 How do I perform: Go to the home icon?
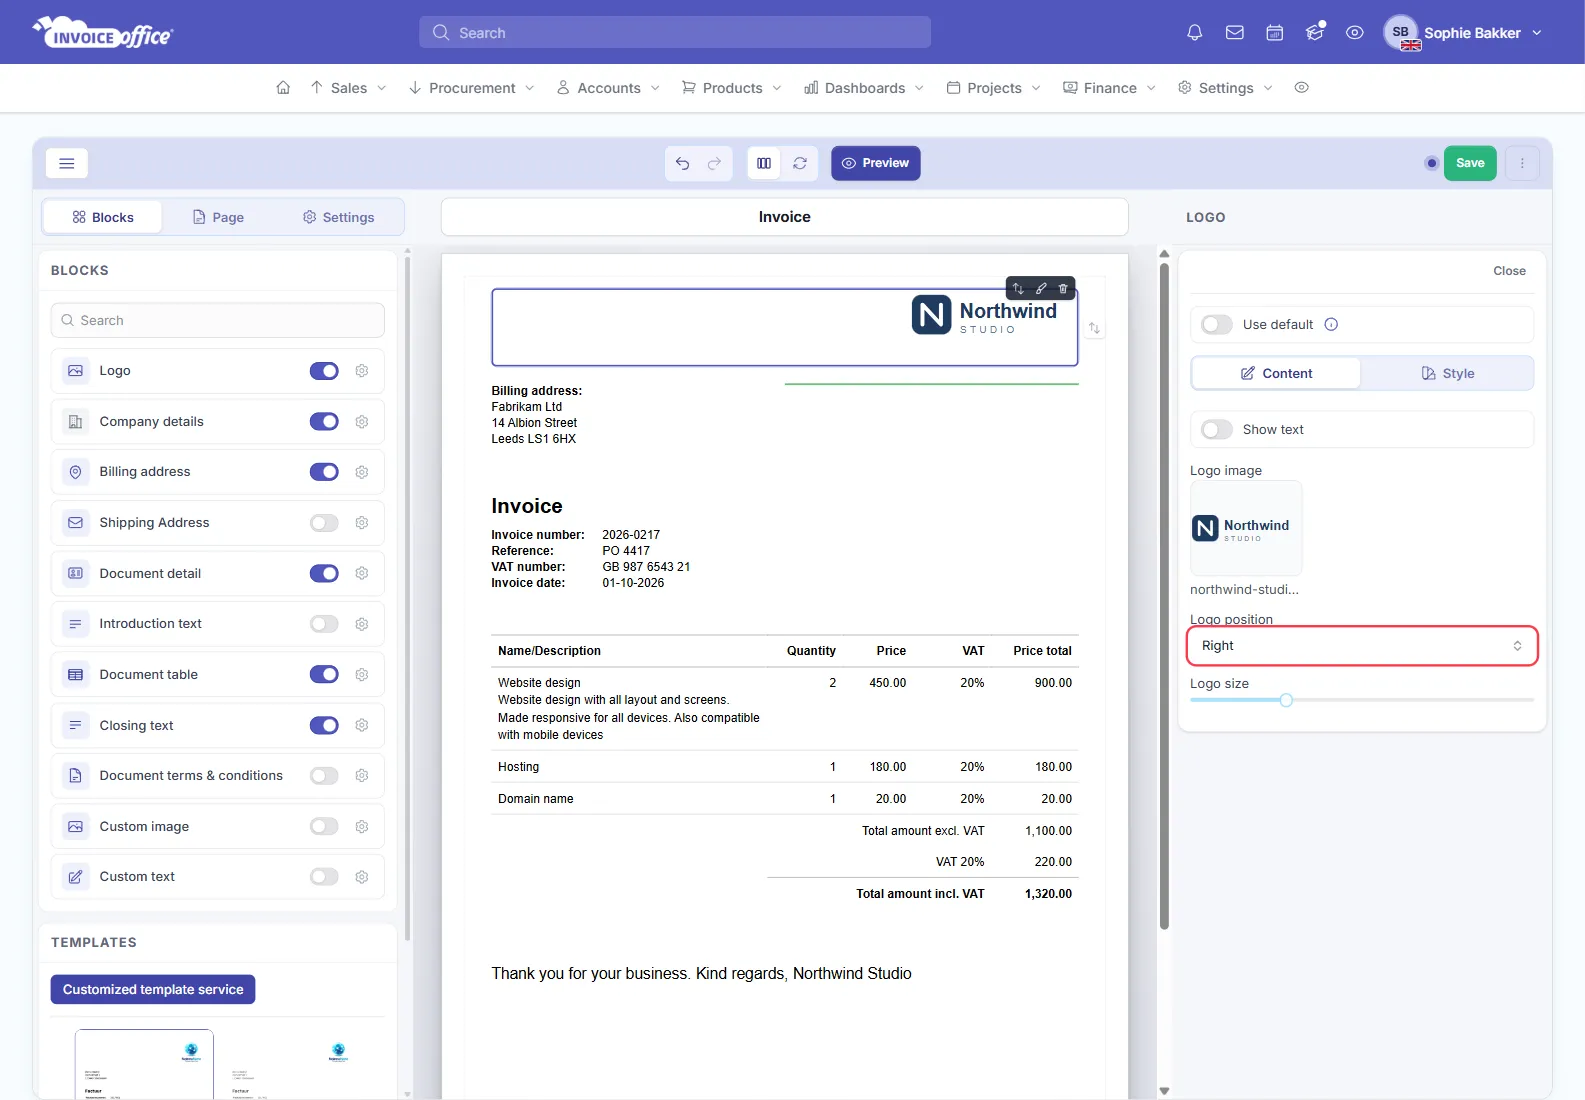point(283,88)
